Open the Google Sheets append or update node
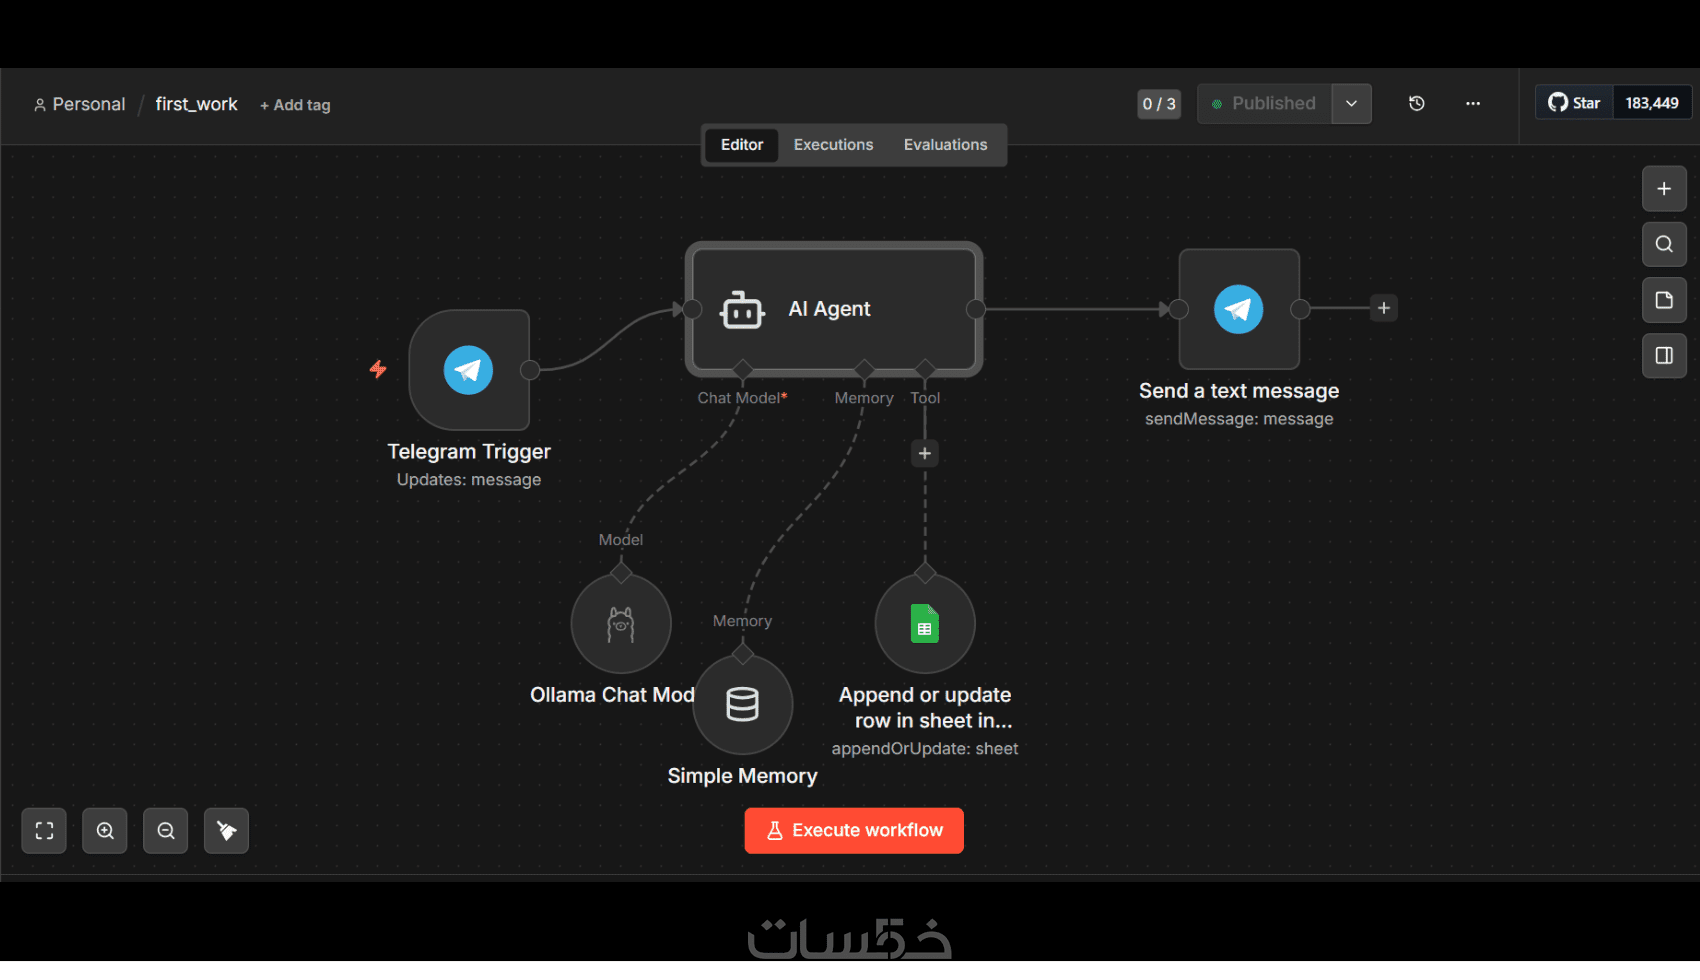The height and width of the screenshot is (980, 1700). click(x=925, y=624)
